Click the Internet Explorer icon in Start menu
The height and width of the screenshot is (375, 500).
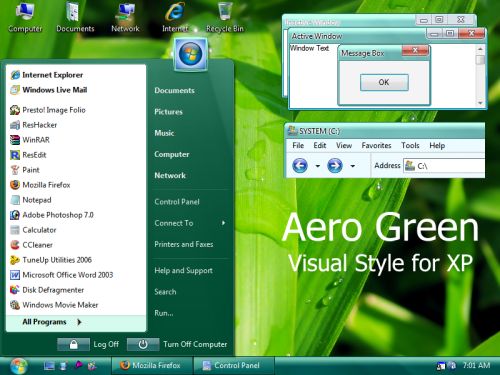(15, 75)
